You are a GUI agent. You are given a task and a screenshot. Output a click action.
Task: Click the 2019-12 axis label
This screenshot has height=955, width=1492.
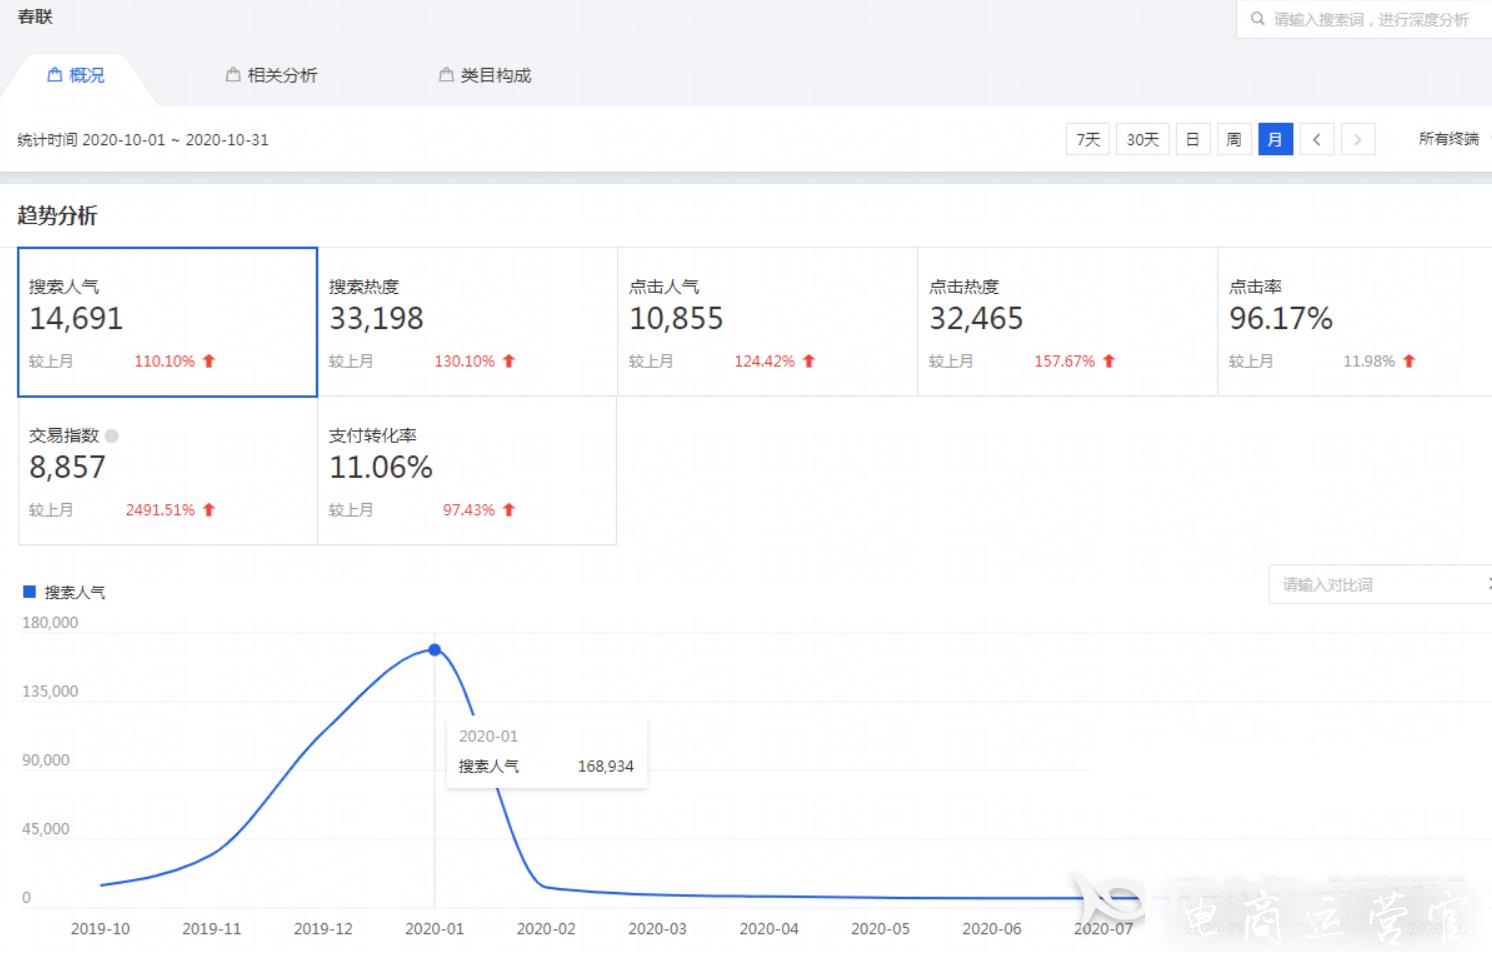323,929
